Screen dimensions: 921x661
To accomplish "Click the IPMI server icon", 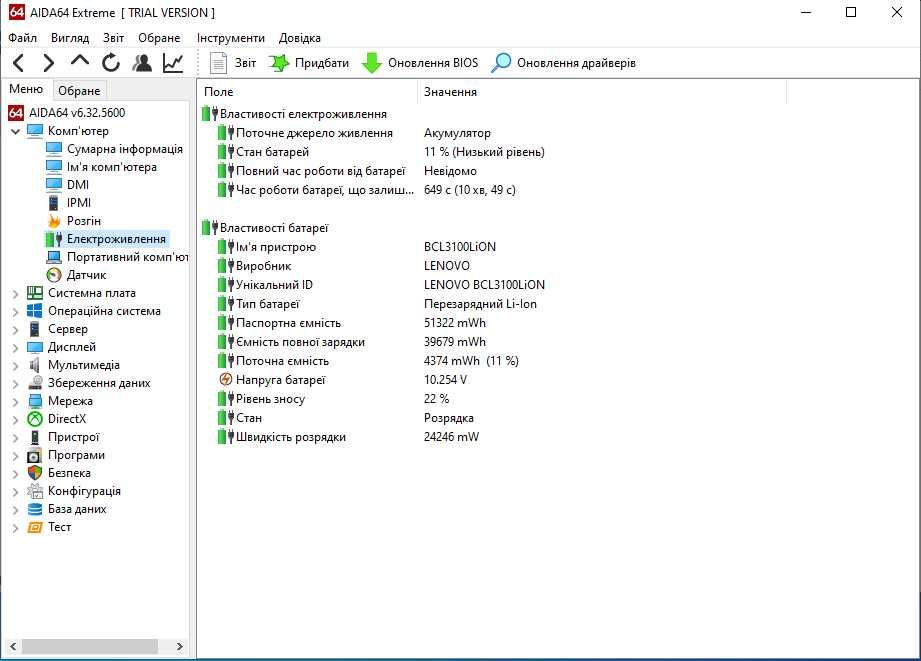I will (53, 203).
